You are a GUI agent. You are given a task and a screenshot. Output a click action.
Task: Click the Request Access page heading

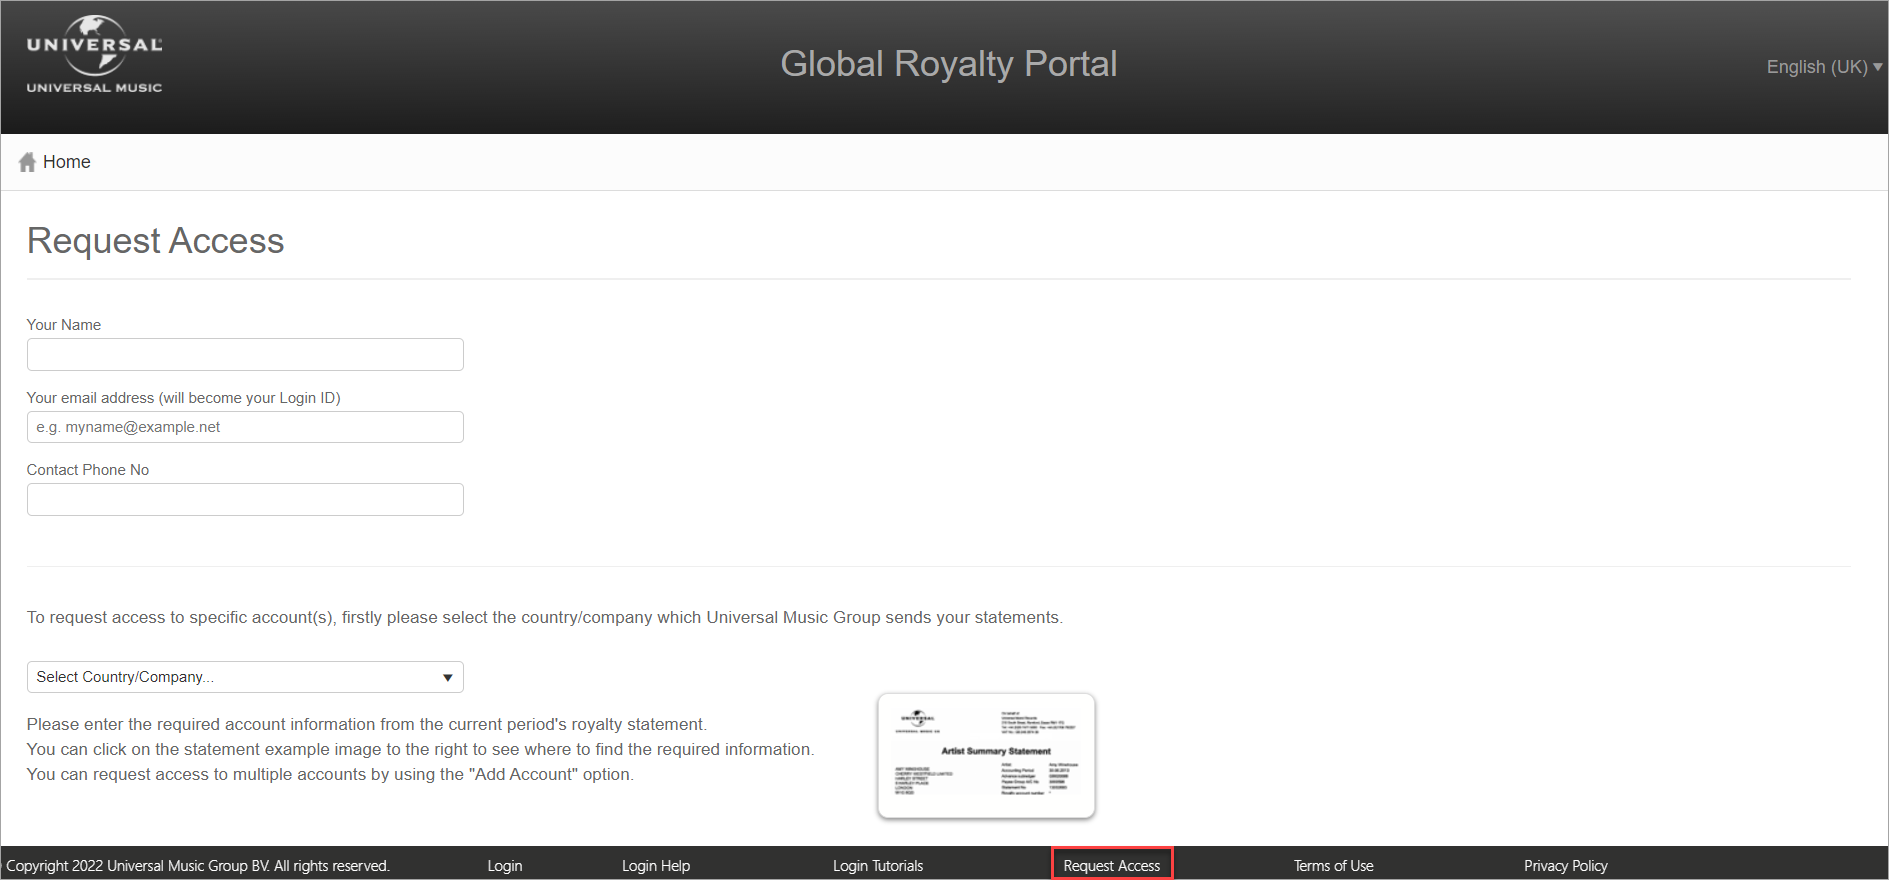[x=156, y=241]
